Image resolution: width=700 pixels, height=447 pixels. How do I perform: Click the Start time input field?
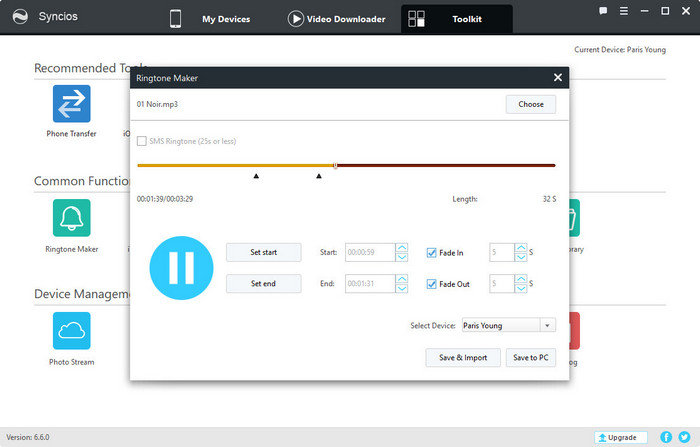click(x=370, y=252)
